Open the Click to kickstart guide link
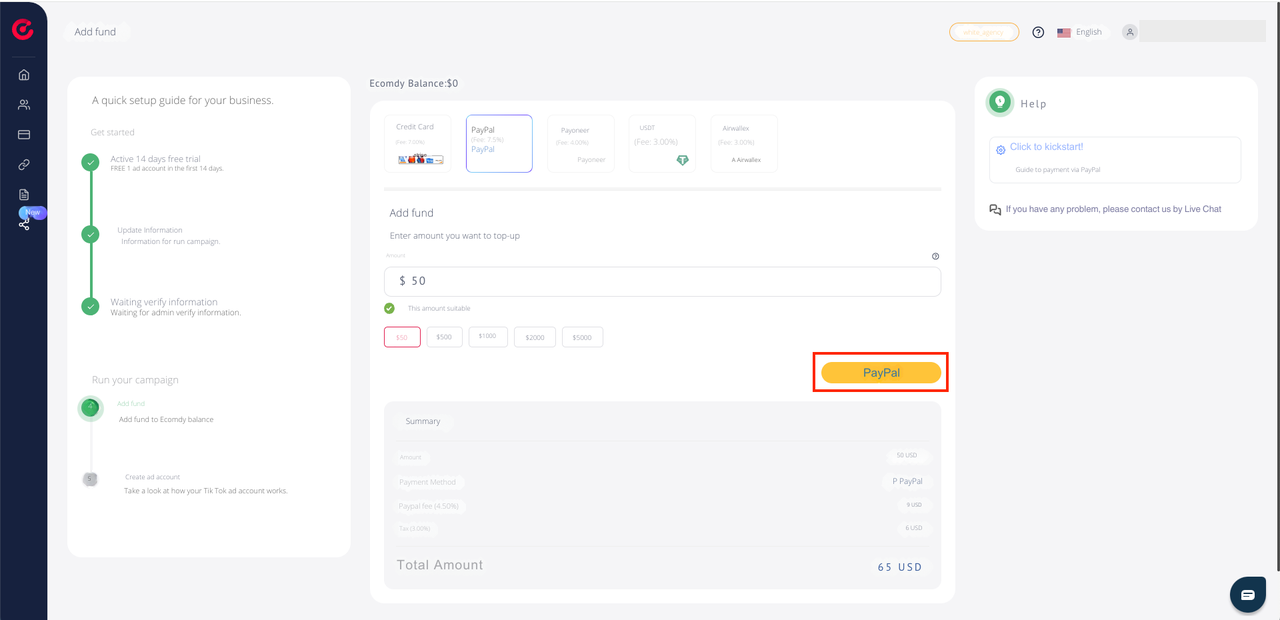 pyautogui.click(x=1046, y=147)
